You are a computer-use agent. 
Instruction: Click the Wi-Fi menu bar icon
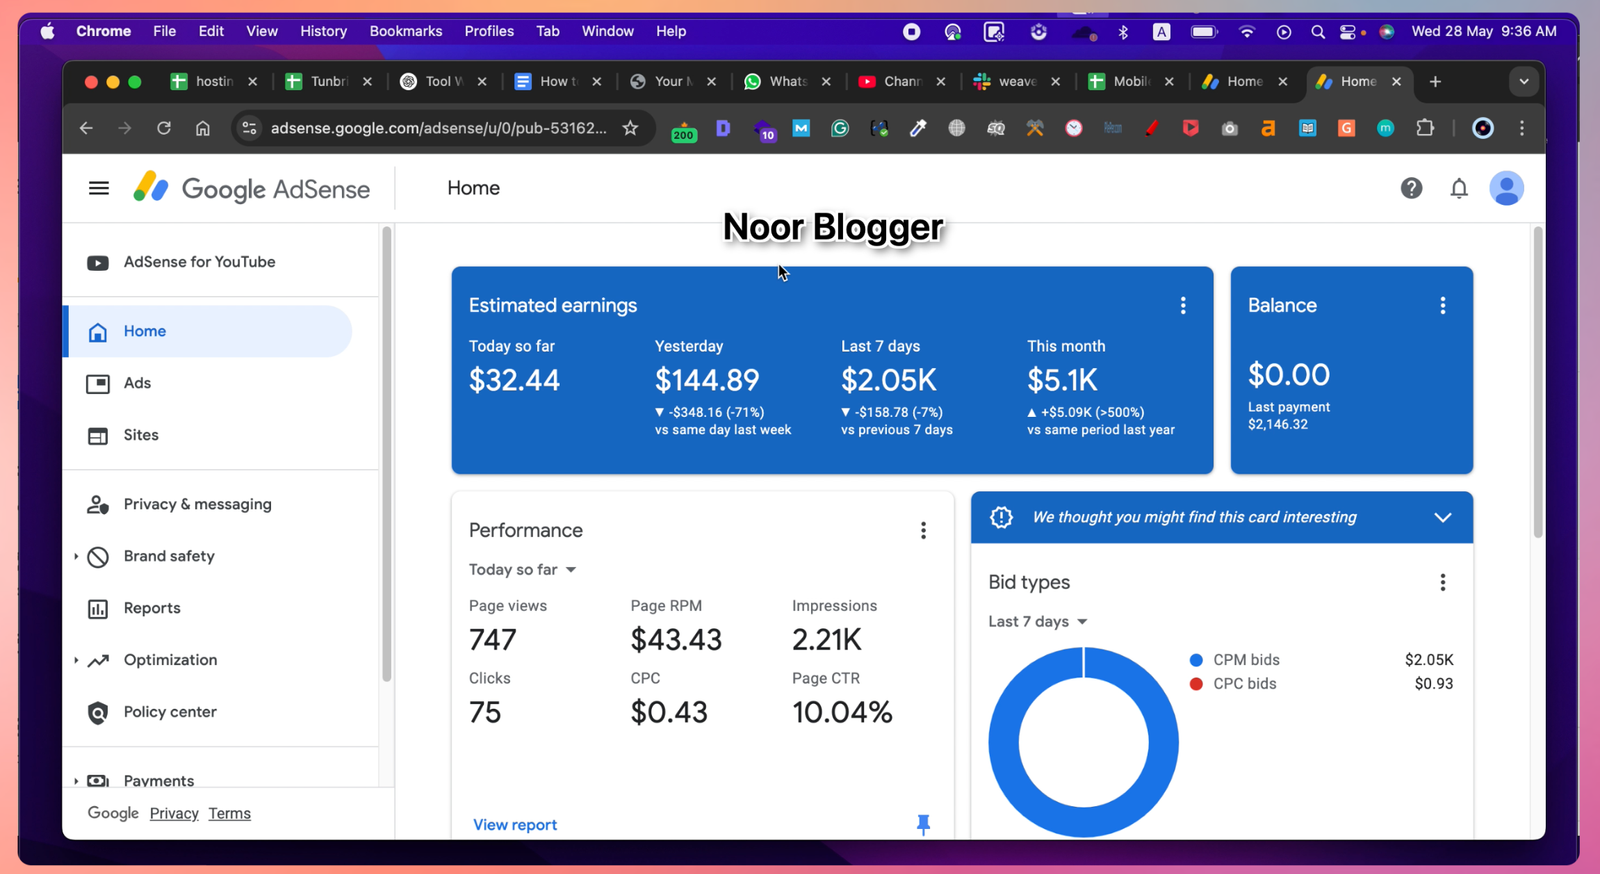[1246, 31]
